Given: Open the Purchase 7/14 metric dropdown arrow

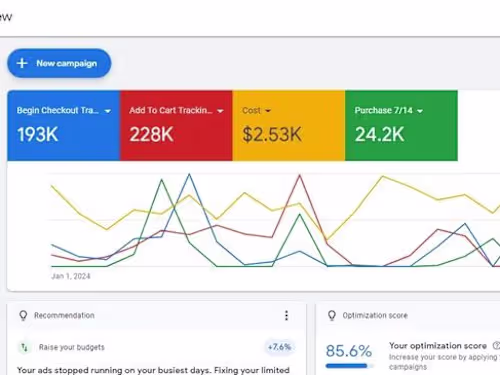Looking at the screenshot, I should coord(420,111).
